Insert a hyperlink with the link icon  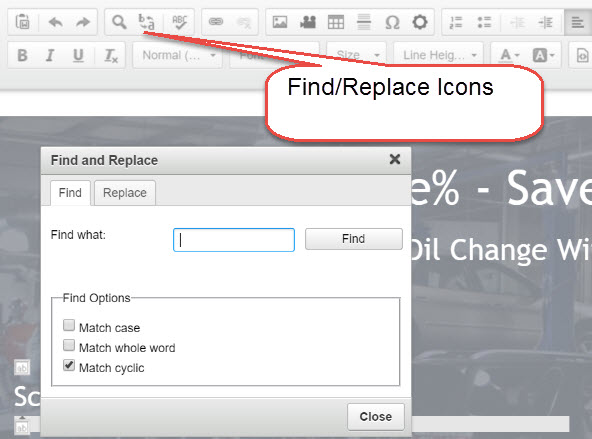click(x=216, y=22)
